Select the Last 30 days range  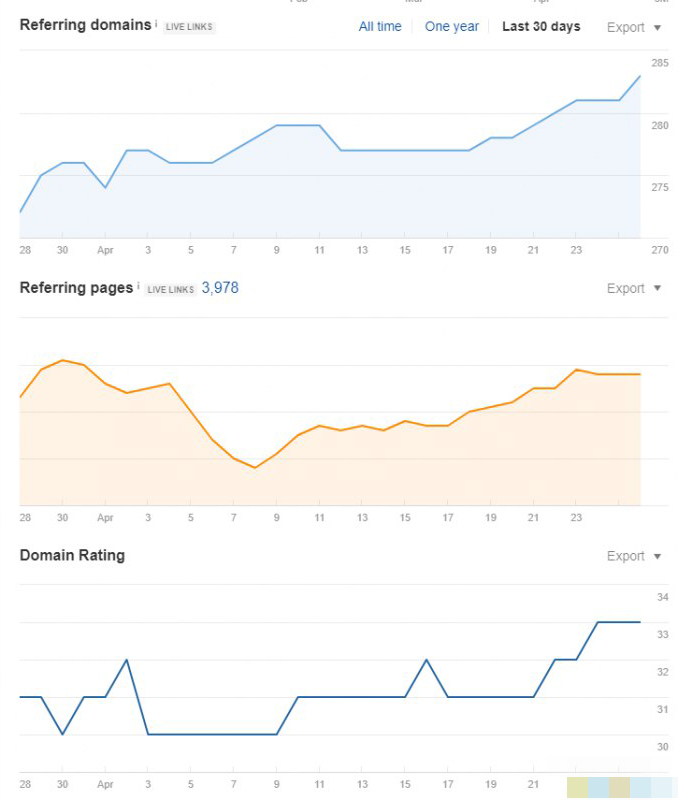(541, 27)
